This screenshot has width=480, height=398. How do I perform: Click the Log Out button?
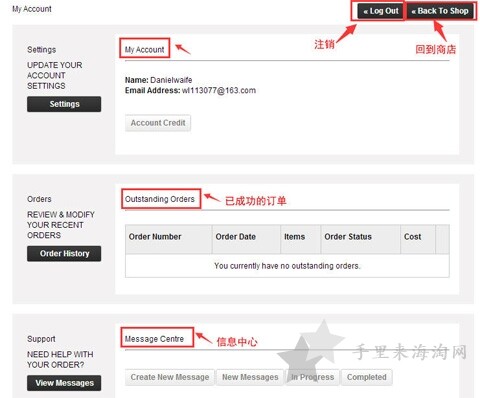(x=380, y=11)
